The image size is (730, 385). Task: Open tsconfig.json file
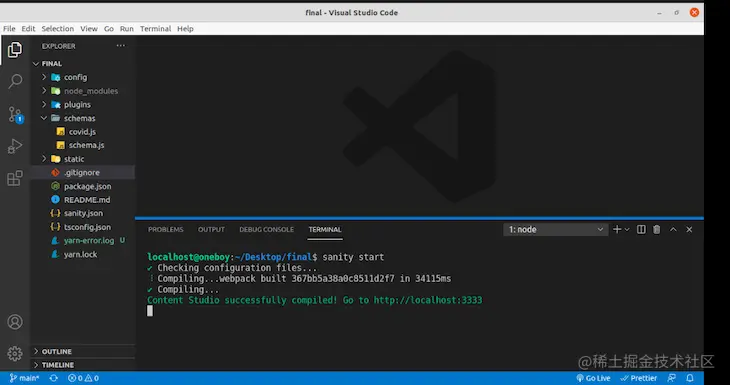(x=83, y=227)
